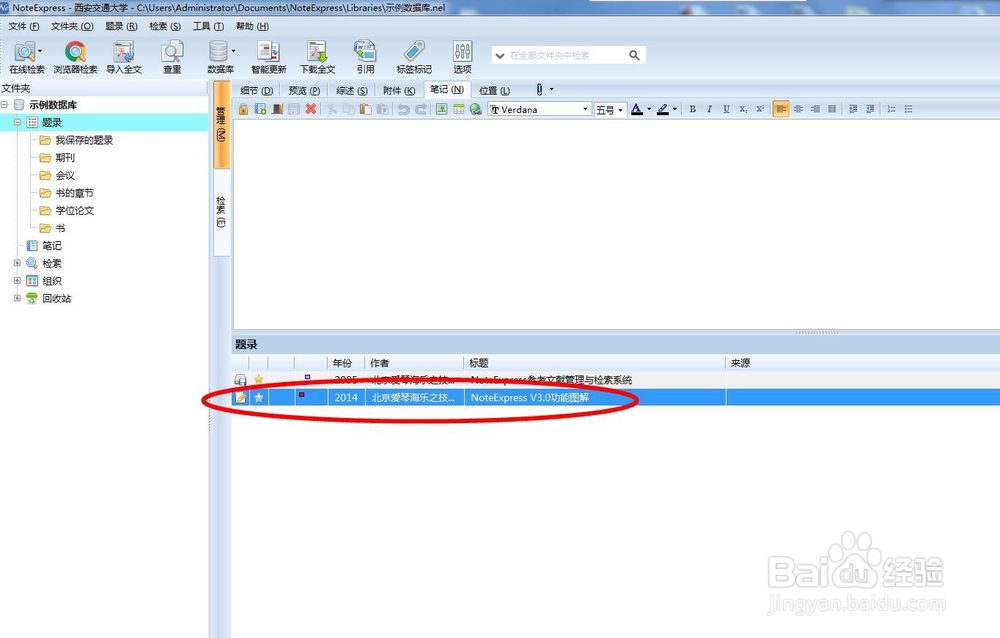
Task: Click the paste clipboard icon
Action: (365, 109)
